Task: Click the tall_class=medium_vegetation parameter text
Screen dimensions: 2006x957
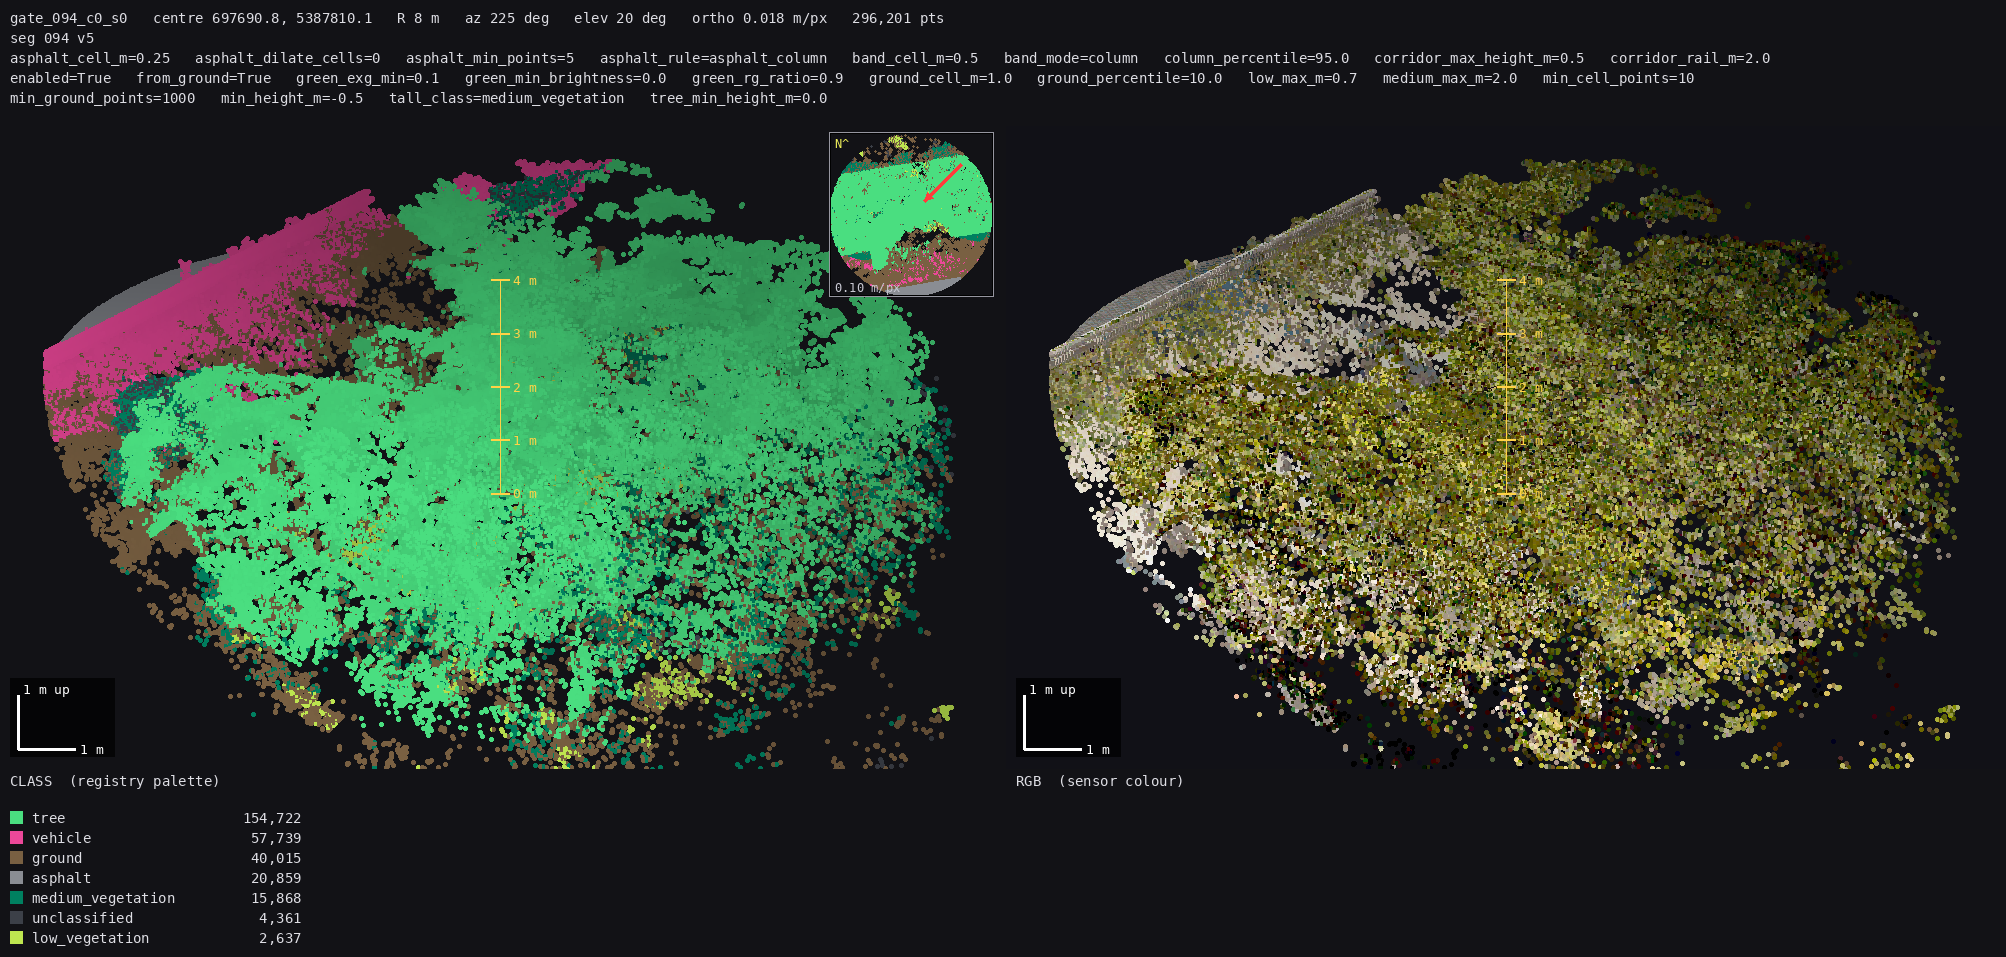Action: pyautogui.click(x=507, y=98)
